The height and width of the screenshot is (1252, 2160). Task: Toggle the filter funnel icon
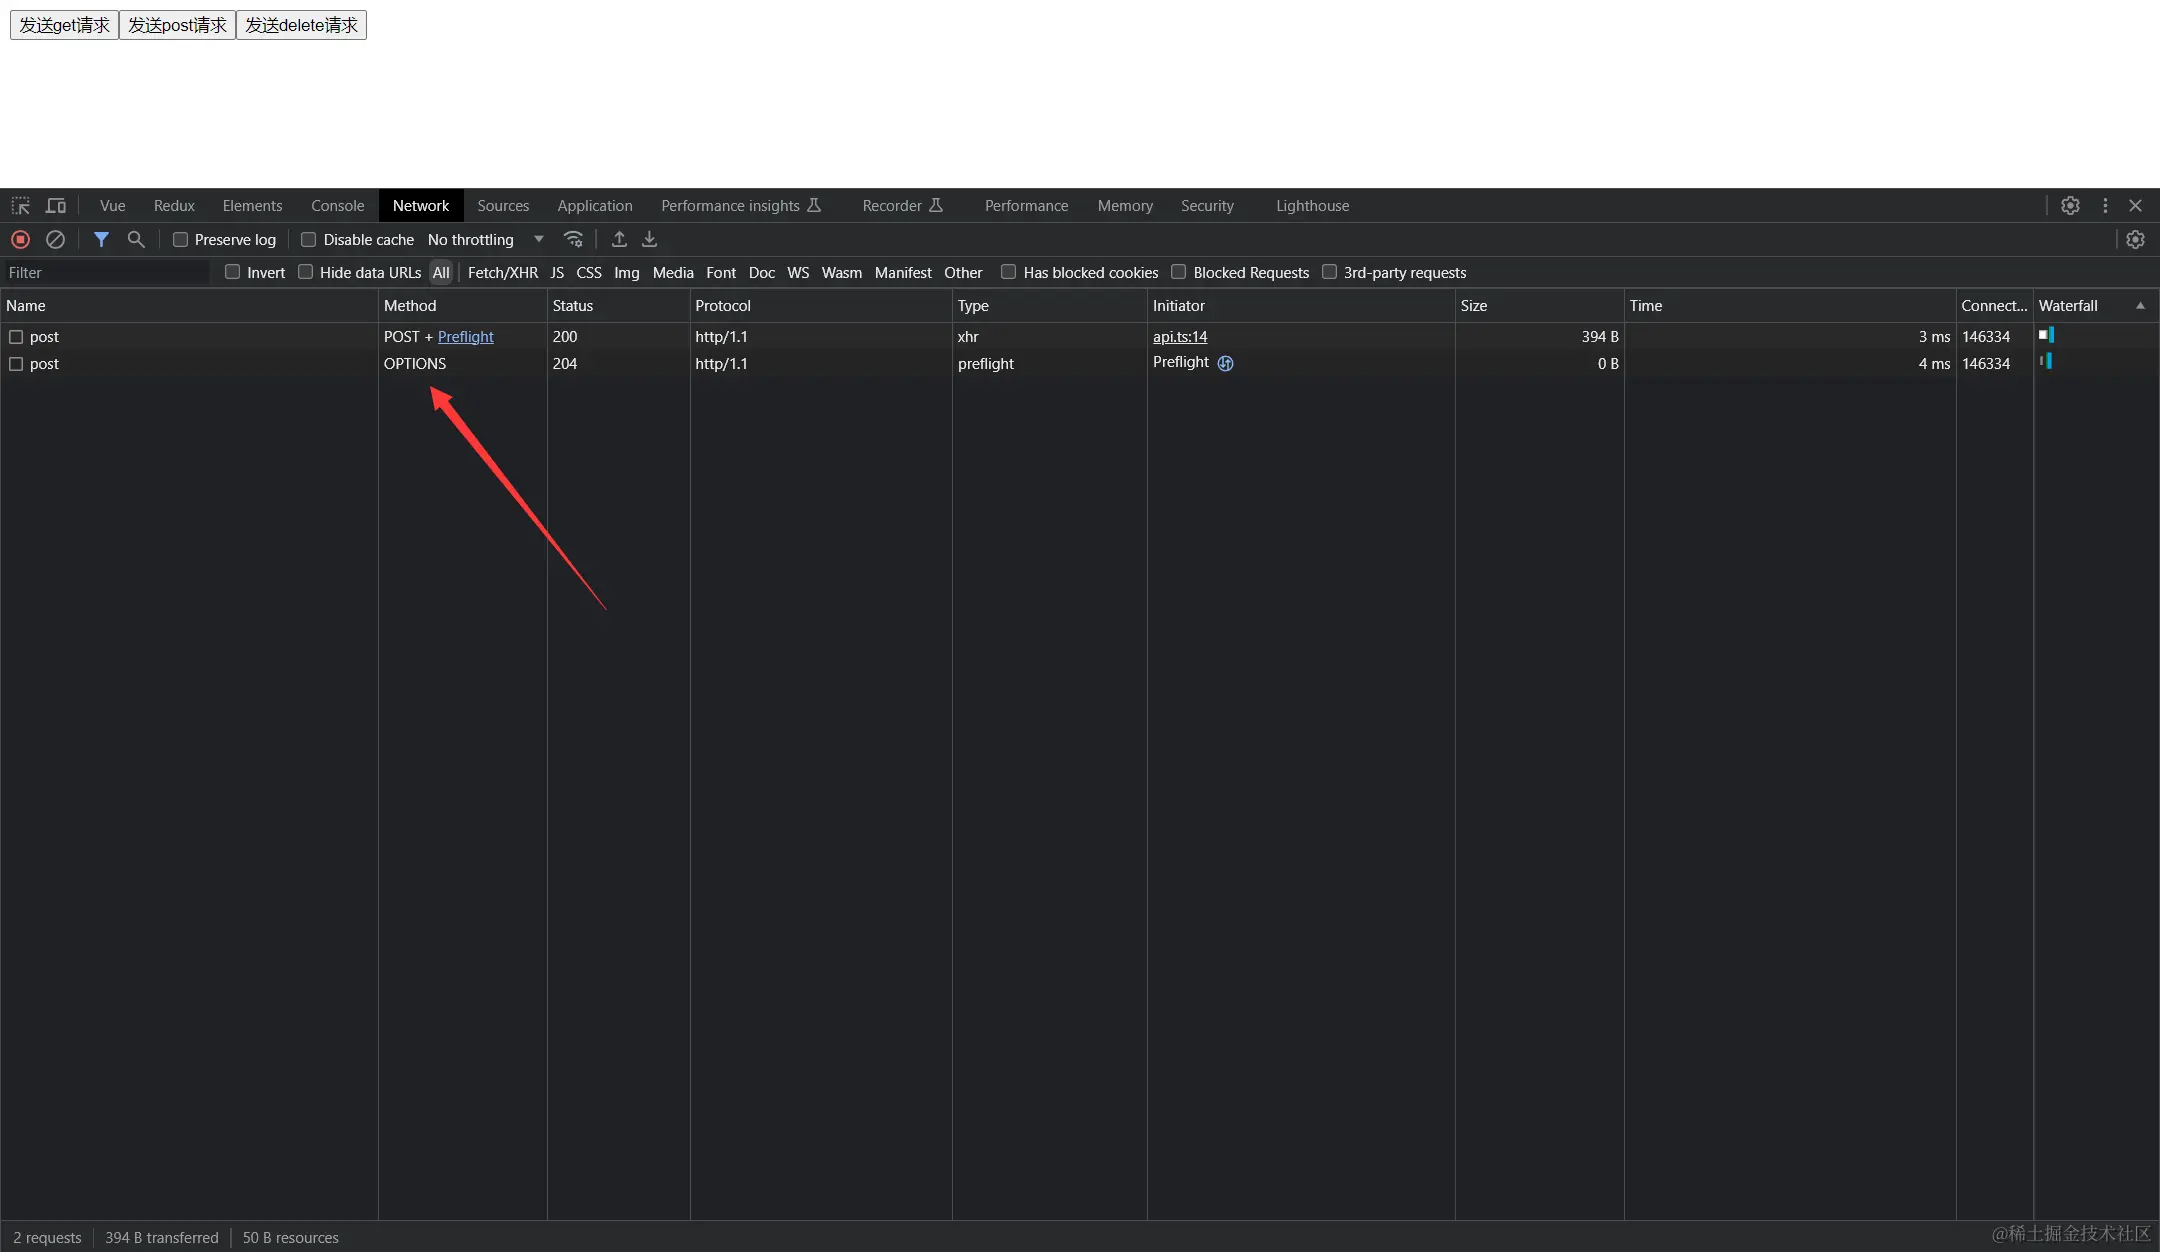[x=101, y=240]
